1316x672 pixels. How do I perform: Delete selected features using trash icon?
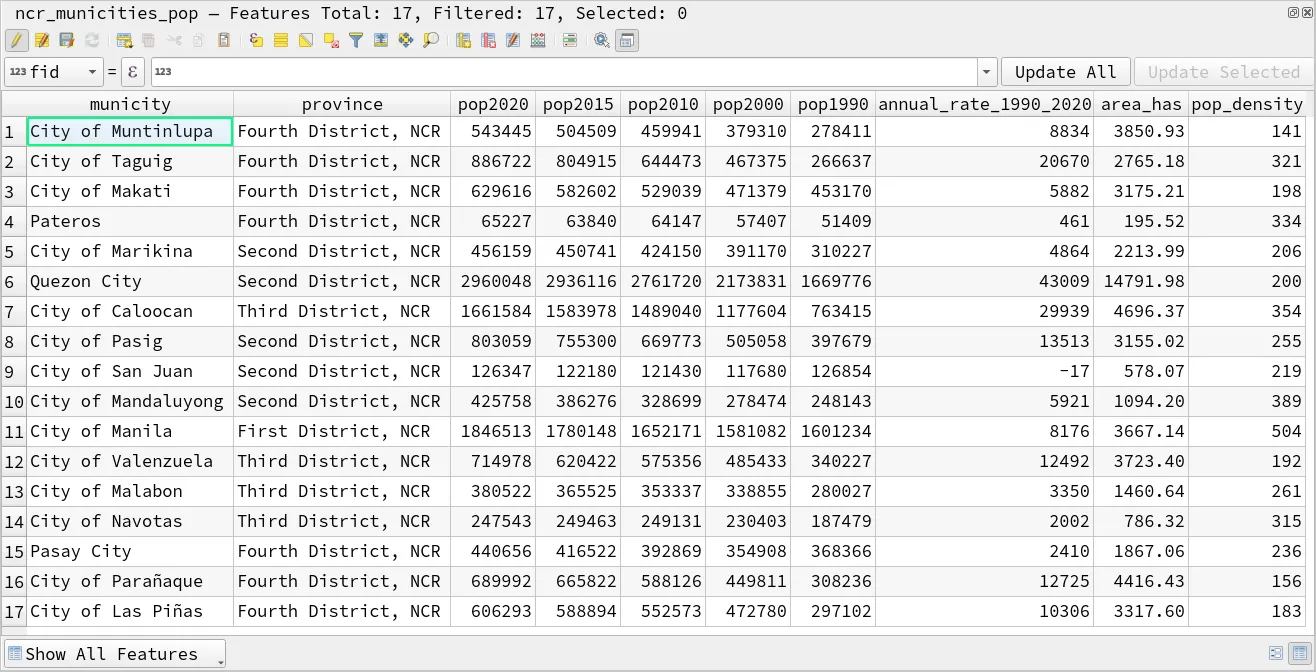click(x=150, y=40)
